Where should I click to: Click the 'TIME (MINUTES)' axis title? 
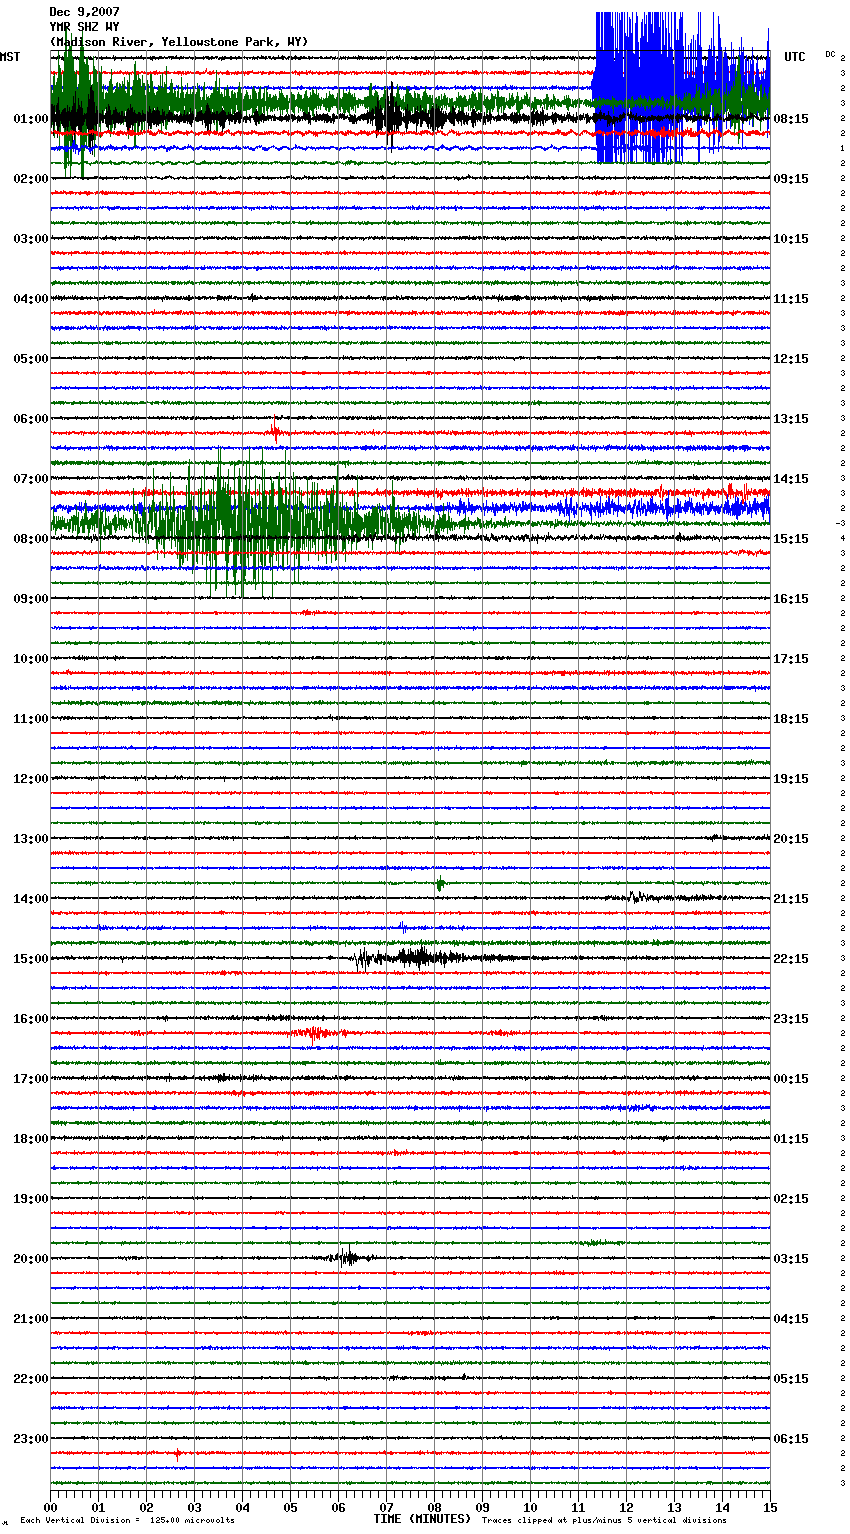tap(422, 1519)
